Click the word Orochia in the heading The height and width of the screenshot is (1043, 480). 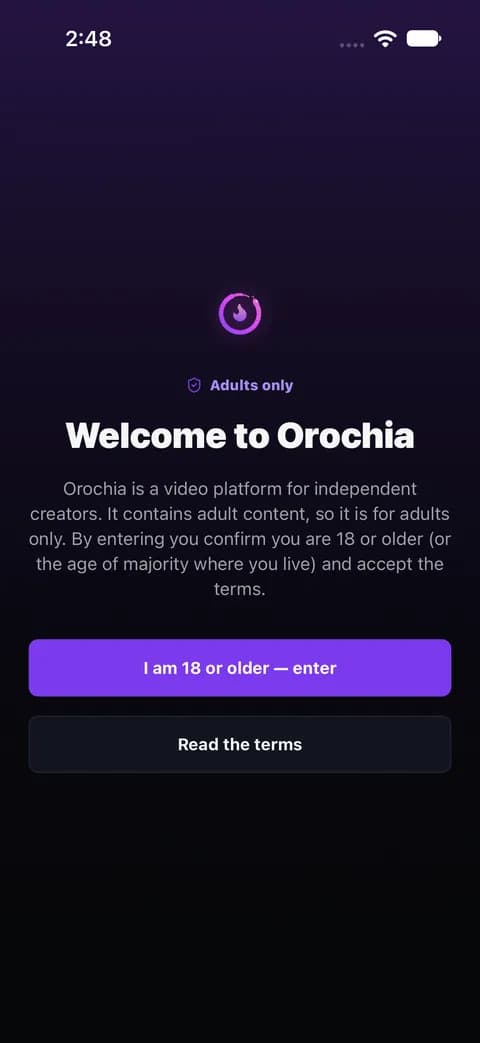pos(346,436)
